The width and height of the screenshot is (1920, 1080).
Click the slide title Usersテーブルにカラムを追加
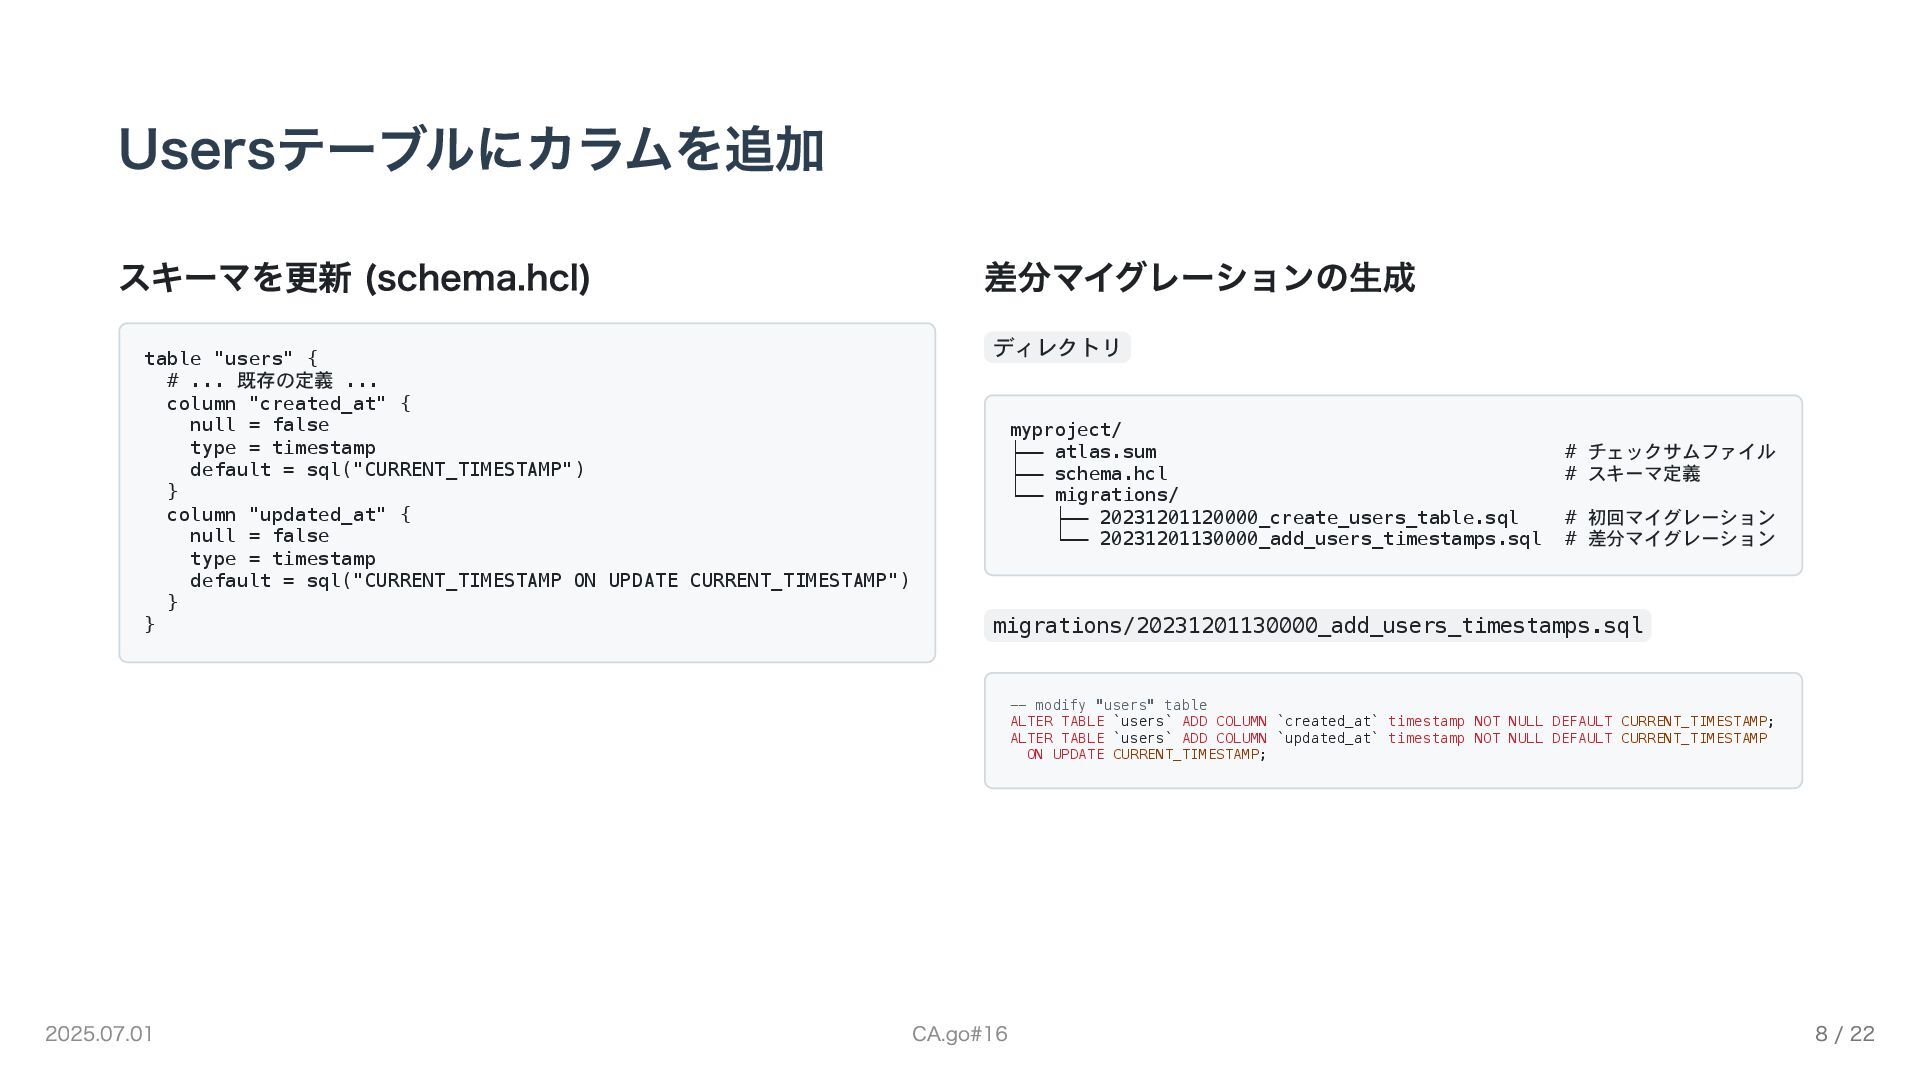(470, 150)
